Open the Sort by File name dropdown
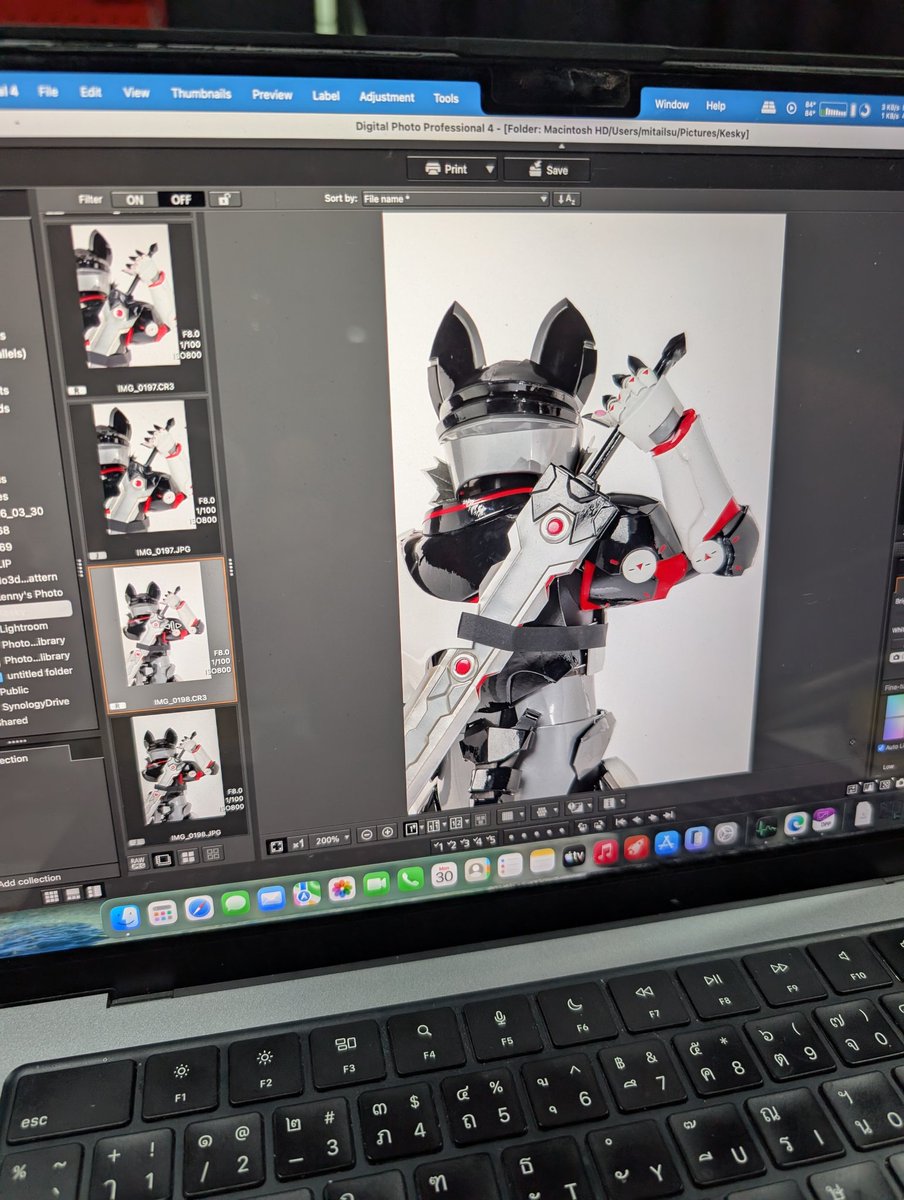 (x=455, y=199)
